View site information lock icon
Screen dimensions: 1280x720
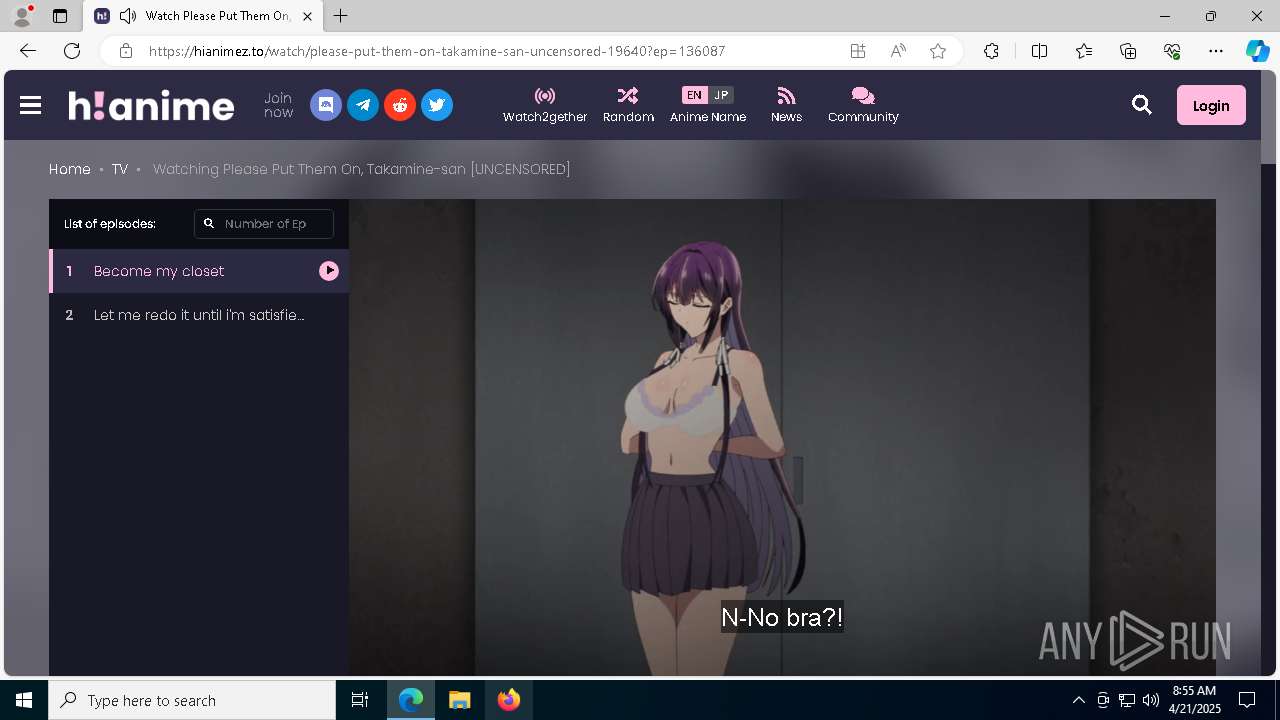coord(125,51)
